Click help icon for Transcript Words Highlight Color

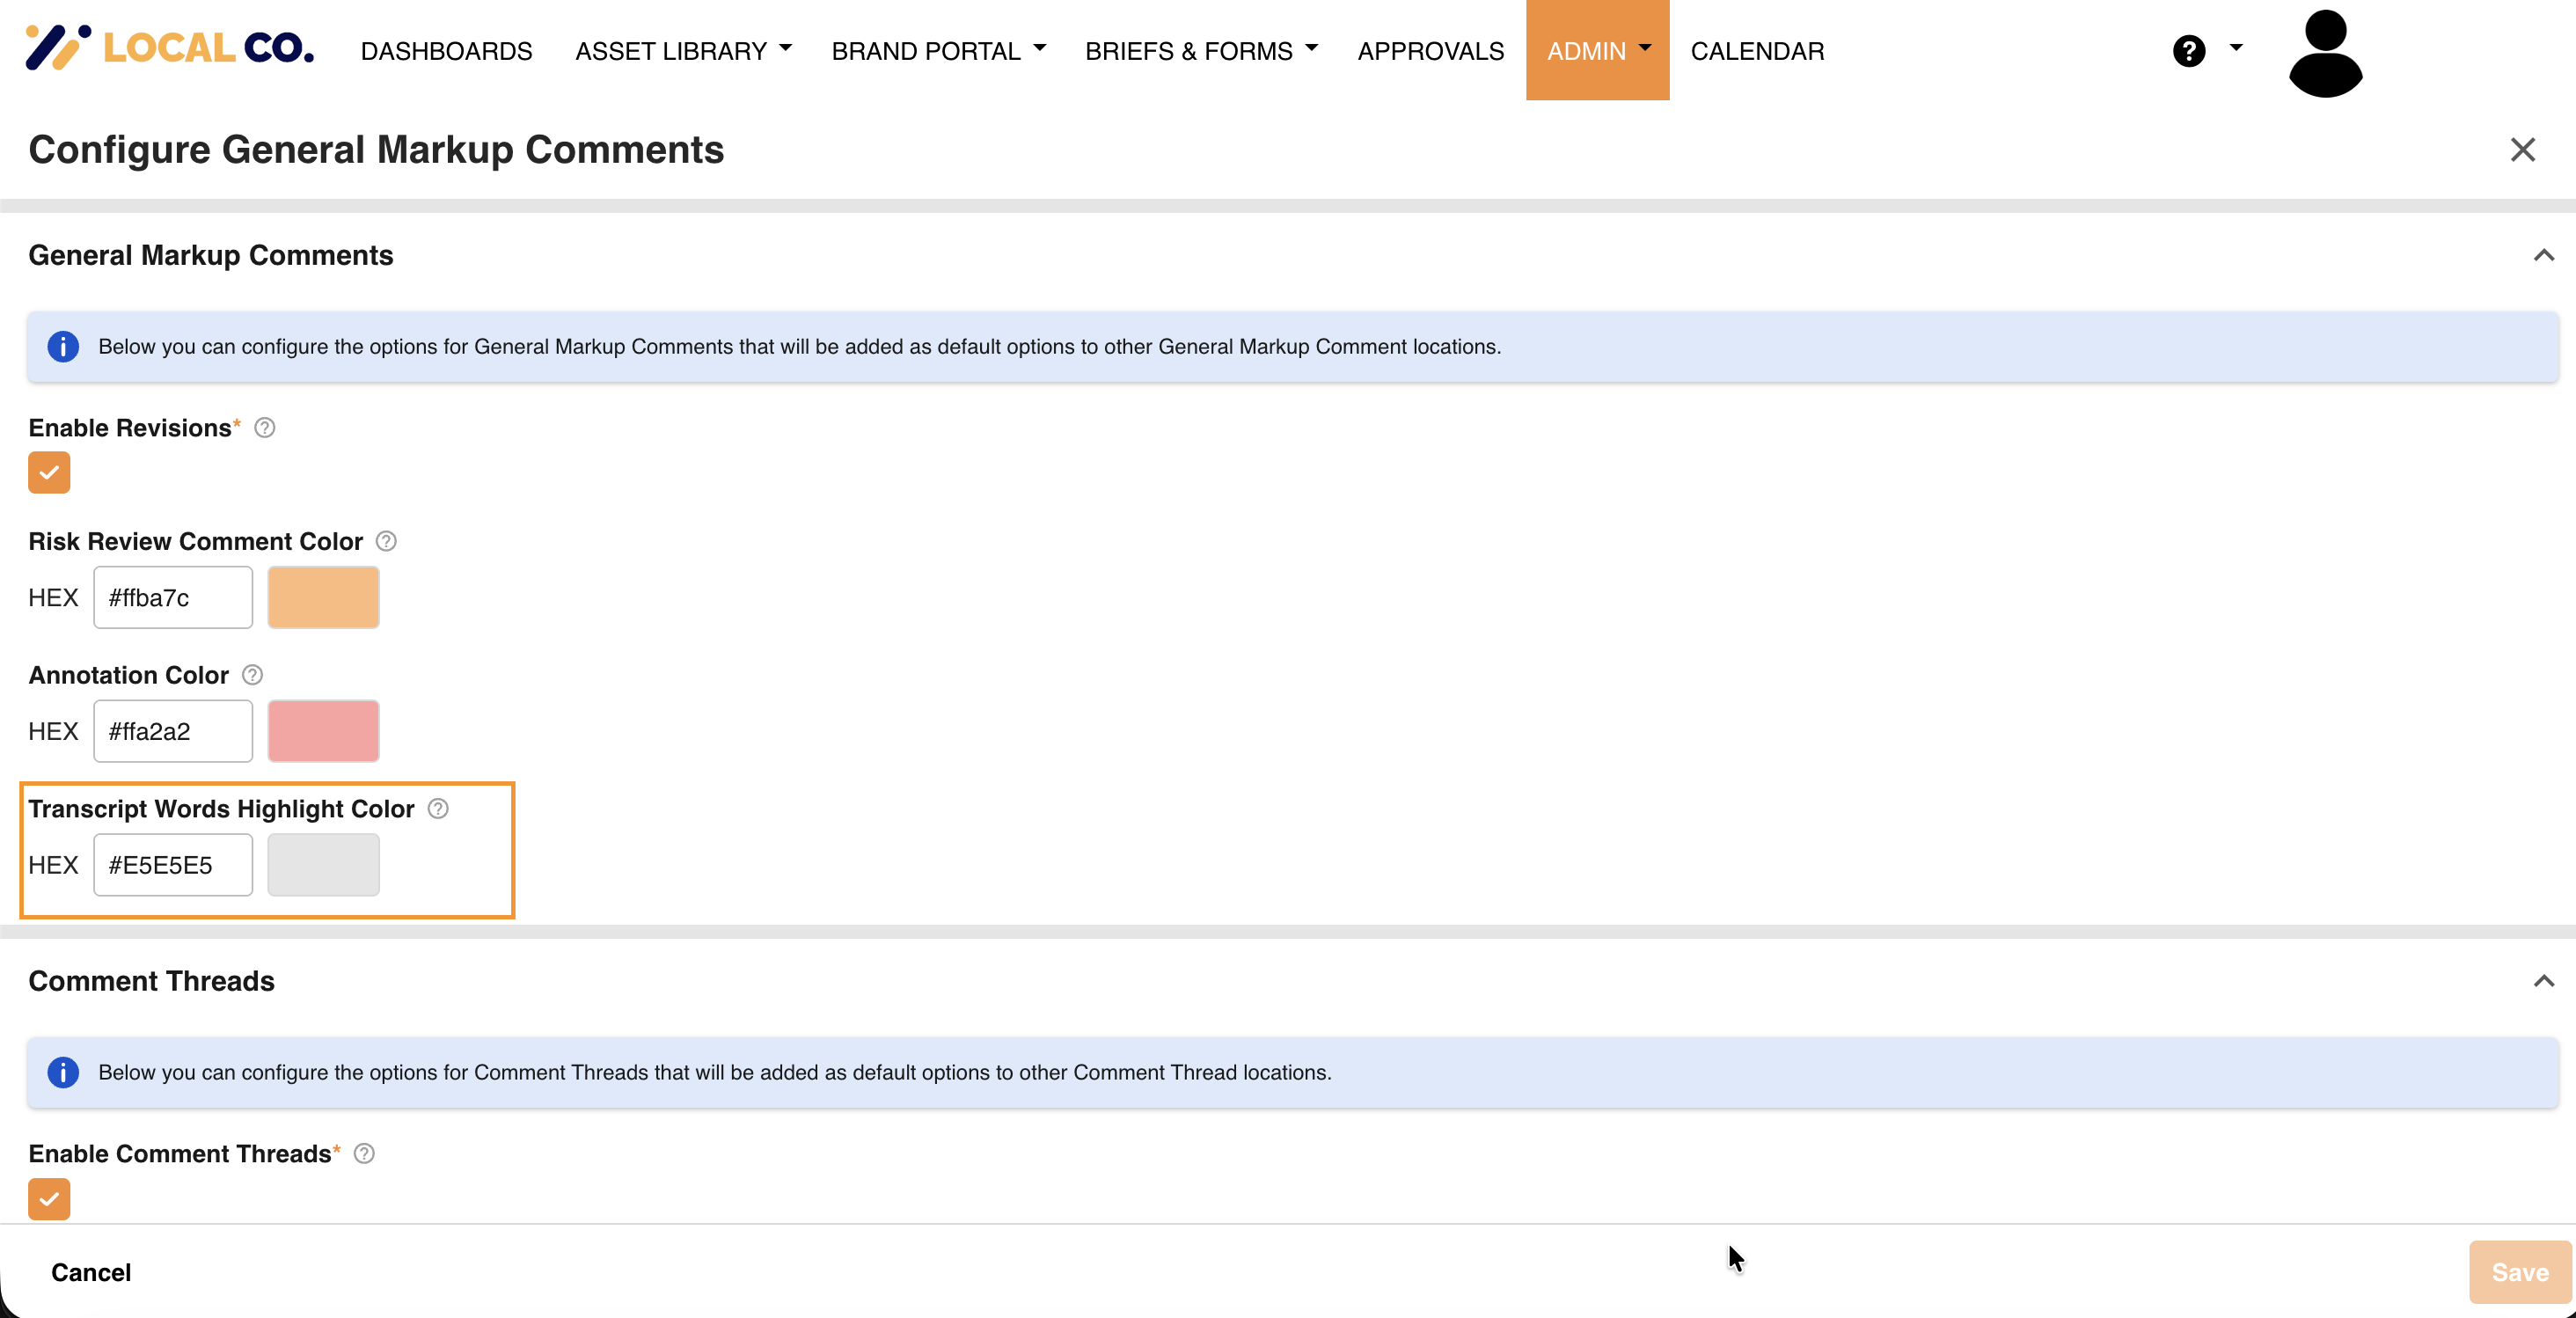438,809
